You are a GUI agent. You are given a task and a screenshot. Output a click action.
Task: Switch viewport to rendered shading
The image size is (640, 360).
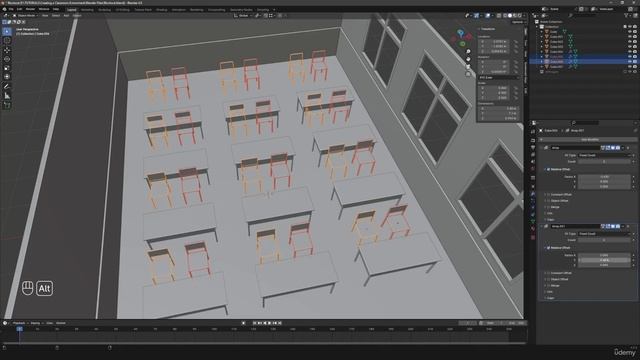click(520, 16)
